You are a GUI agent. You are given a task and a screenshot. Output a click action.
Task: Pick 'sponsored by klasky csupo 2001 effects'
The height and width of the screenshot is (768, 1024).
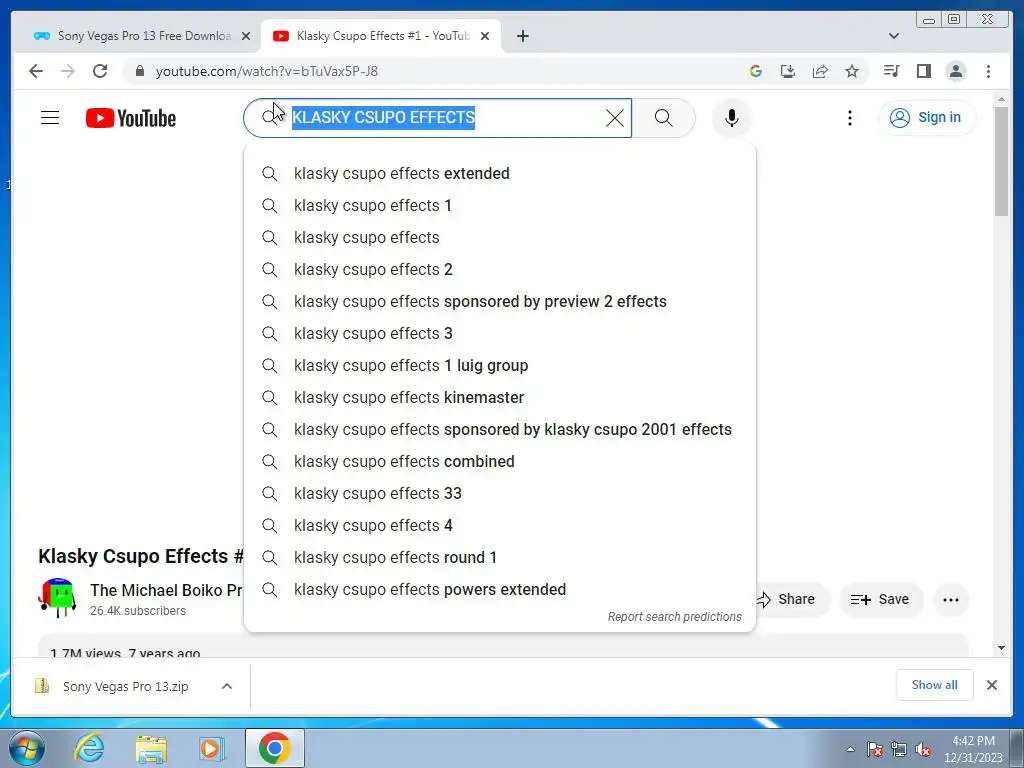click(x=500, y=430)
